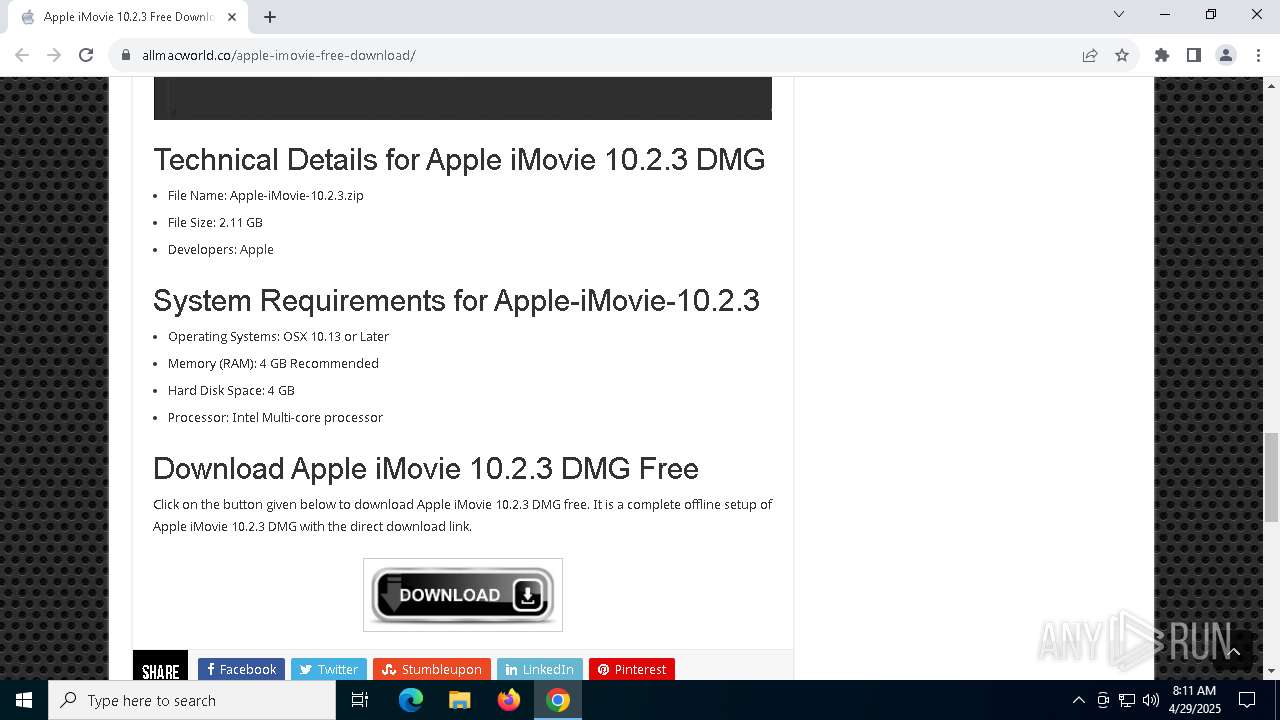Launch Firefox from taskbar
The image size is (1280, 720).
coord(509,700)
